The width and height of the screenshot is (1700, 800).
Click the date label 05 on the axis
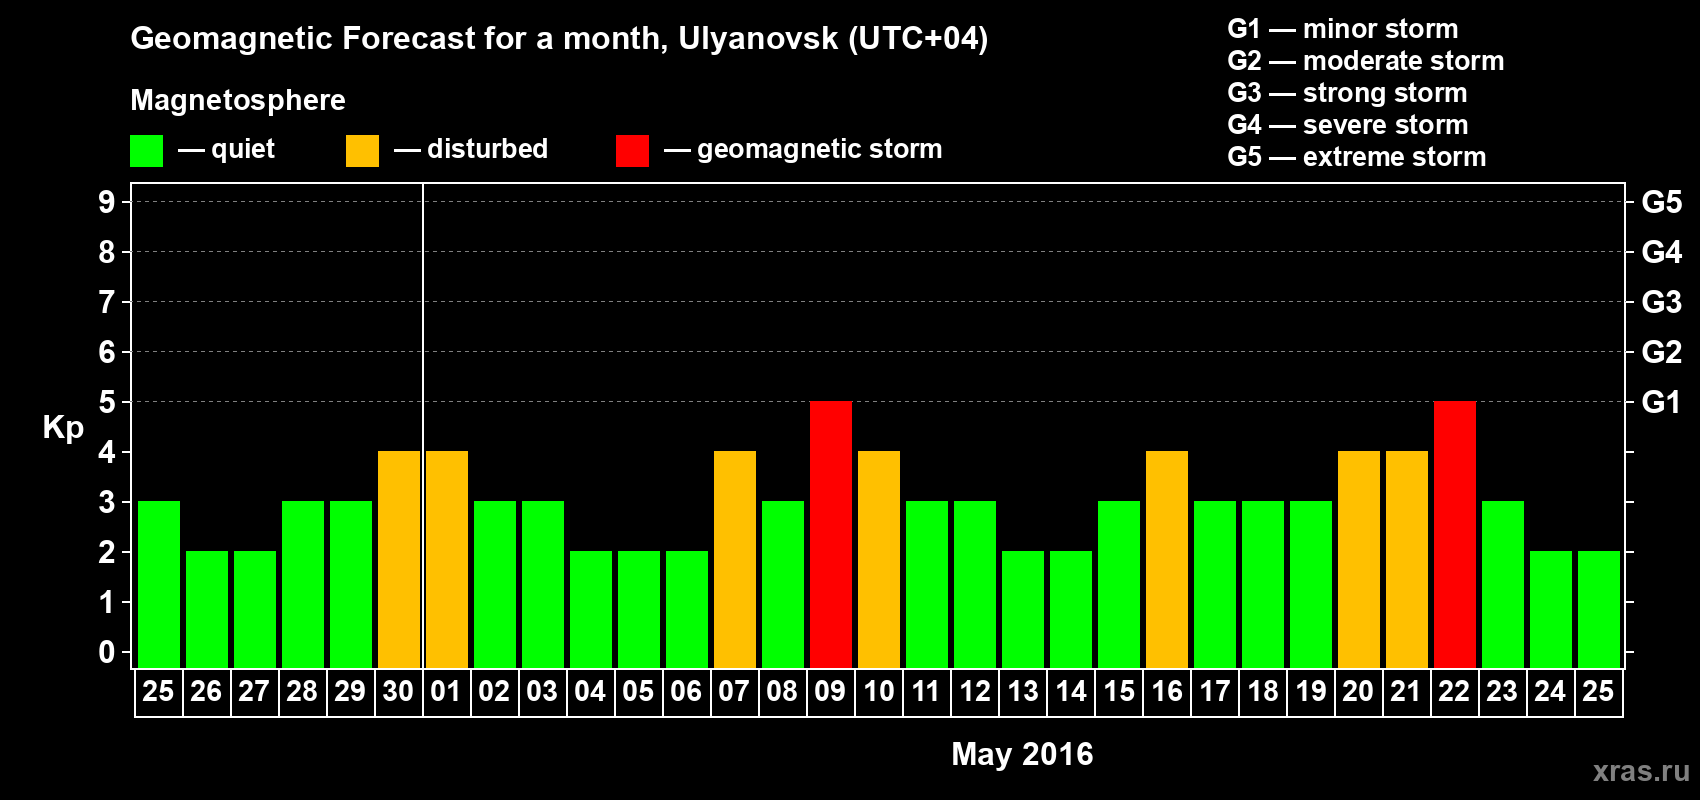point(638,692)
